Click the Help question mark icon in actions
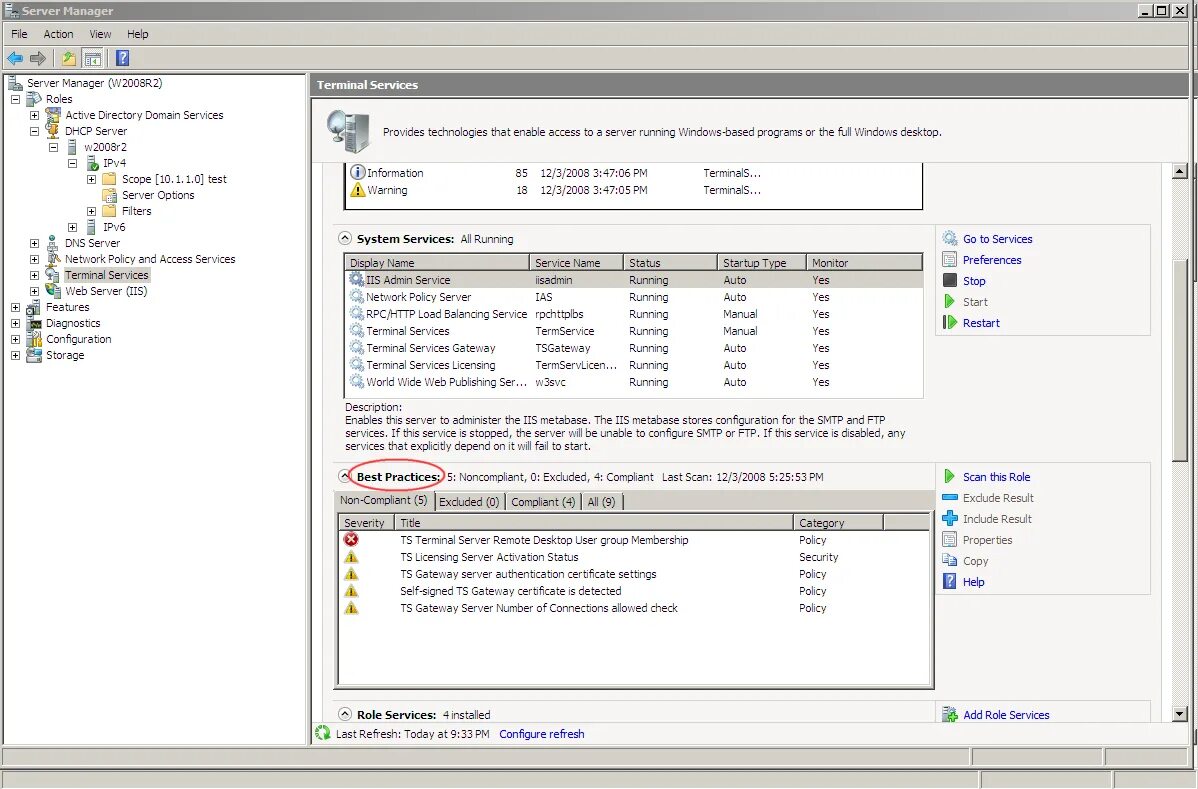1198x789 pixels. tap(950, 581)
